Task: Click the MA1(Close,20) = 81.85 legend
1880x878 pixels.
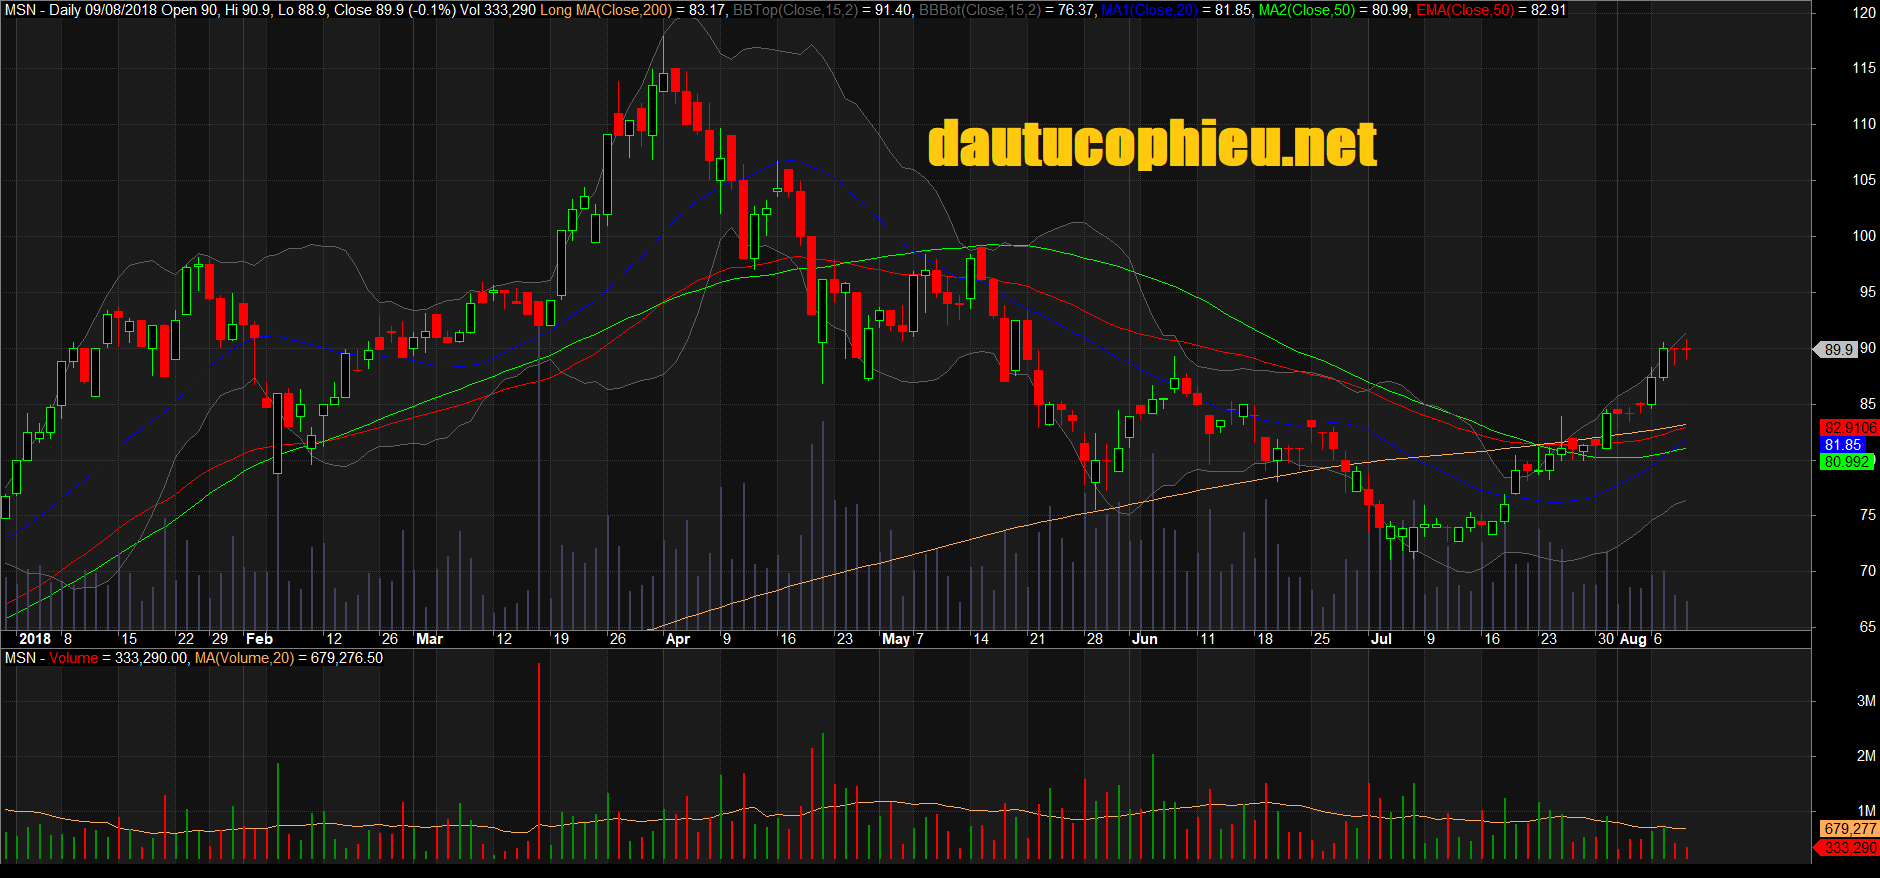Action: 1176,10
